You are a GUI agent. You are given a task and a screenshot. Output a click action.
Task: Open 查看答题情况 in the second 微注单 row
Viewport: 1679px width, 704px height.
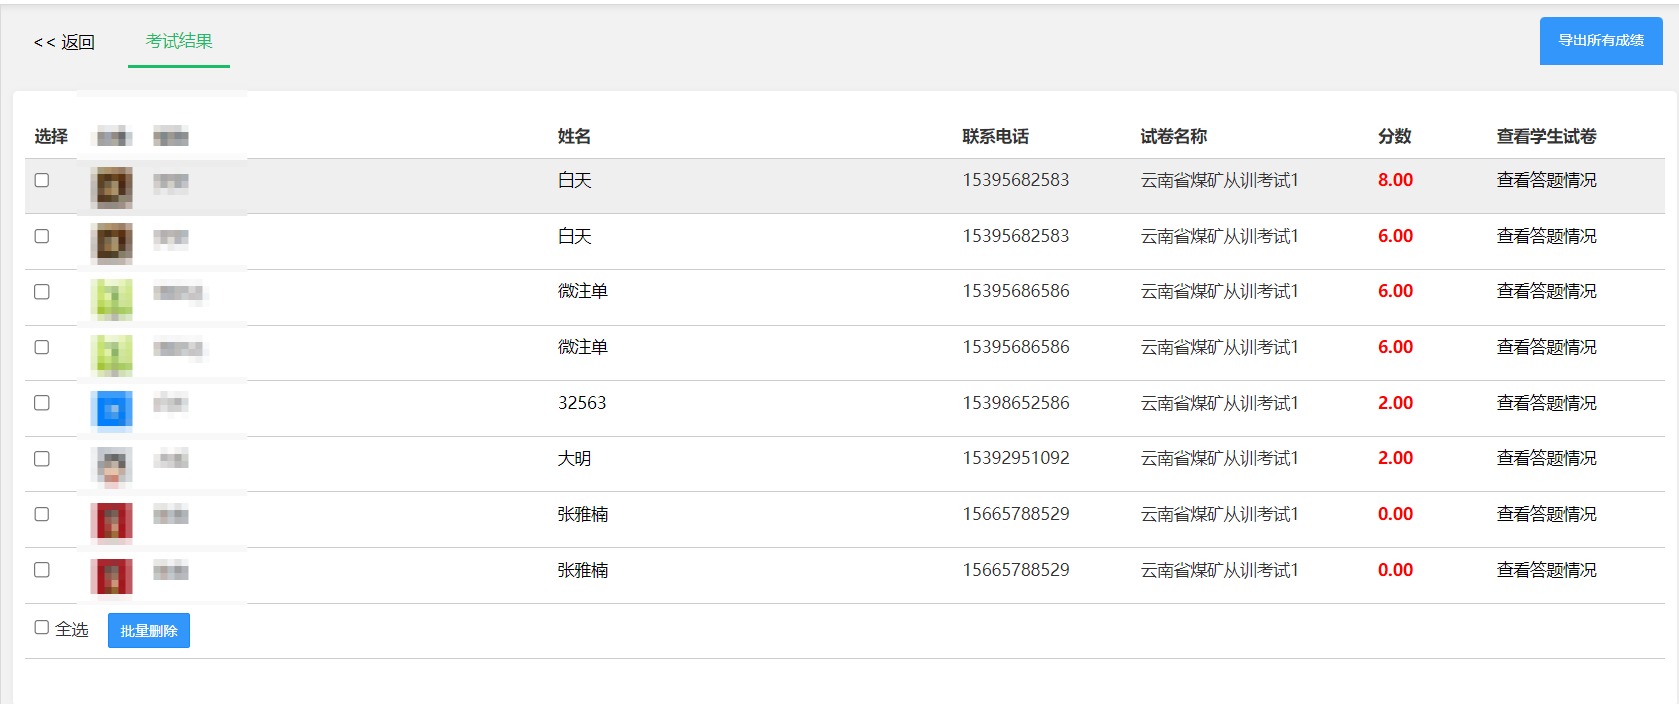pos(1546,347)
